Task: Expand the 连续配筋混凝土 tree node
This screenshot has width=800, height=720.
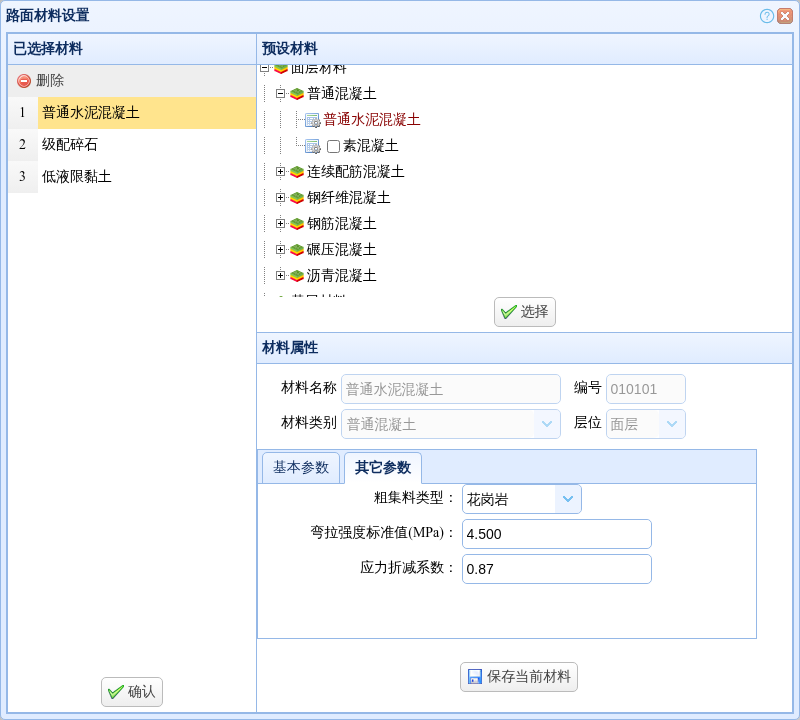Action: pyautogui.click(x=280, y=171)
